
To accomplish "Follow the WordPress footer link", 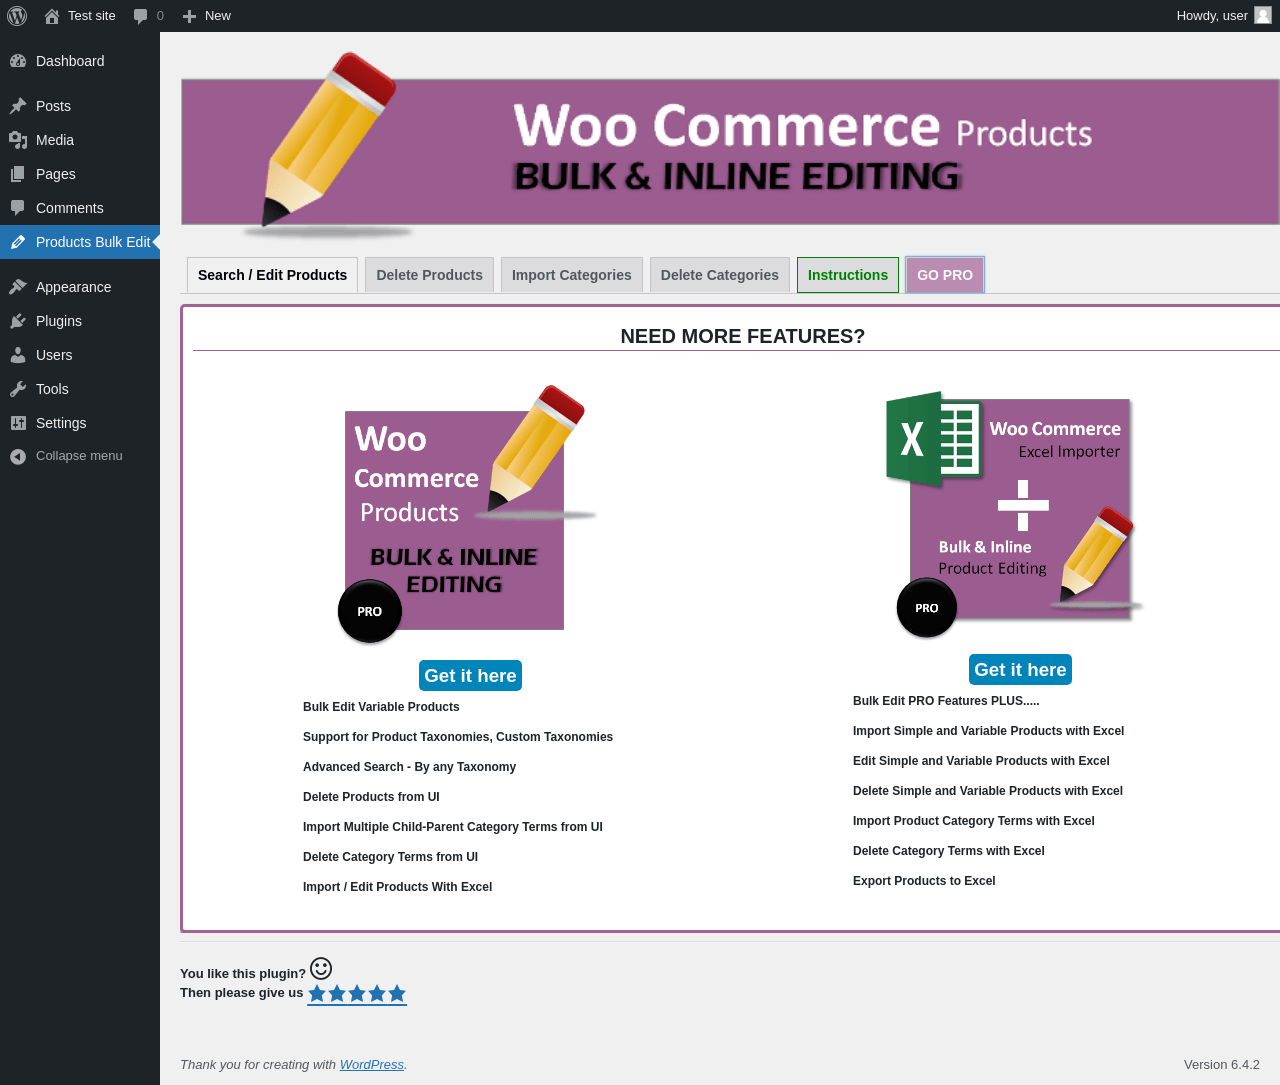I will (371, 1065).
